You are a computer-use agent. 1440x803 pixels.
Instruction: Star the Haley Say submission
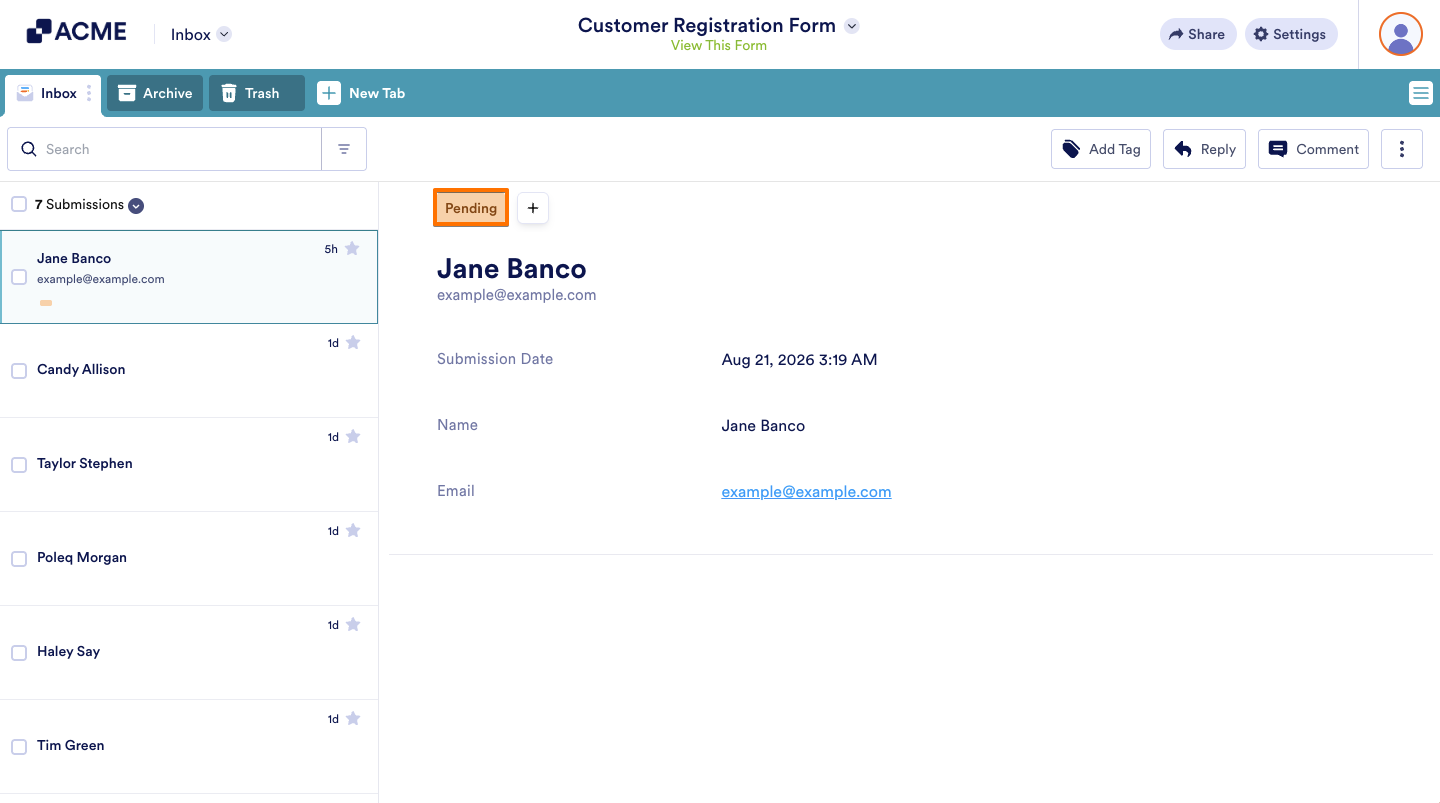tap(352, 625)
